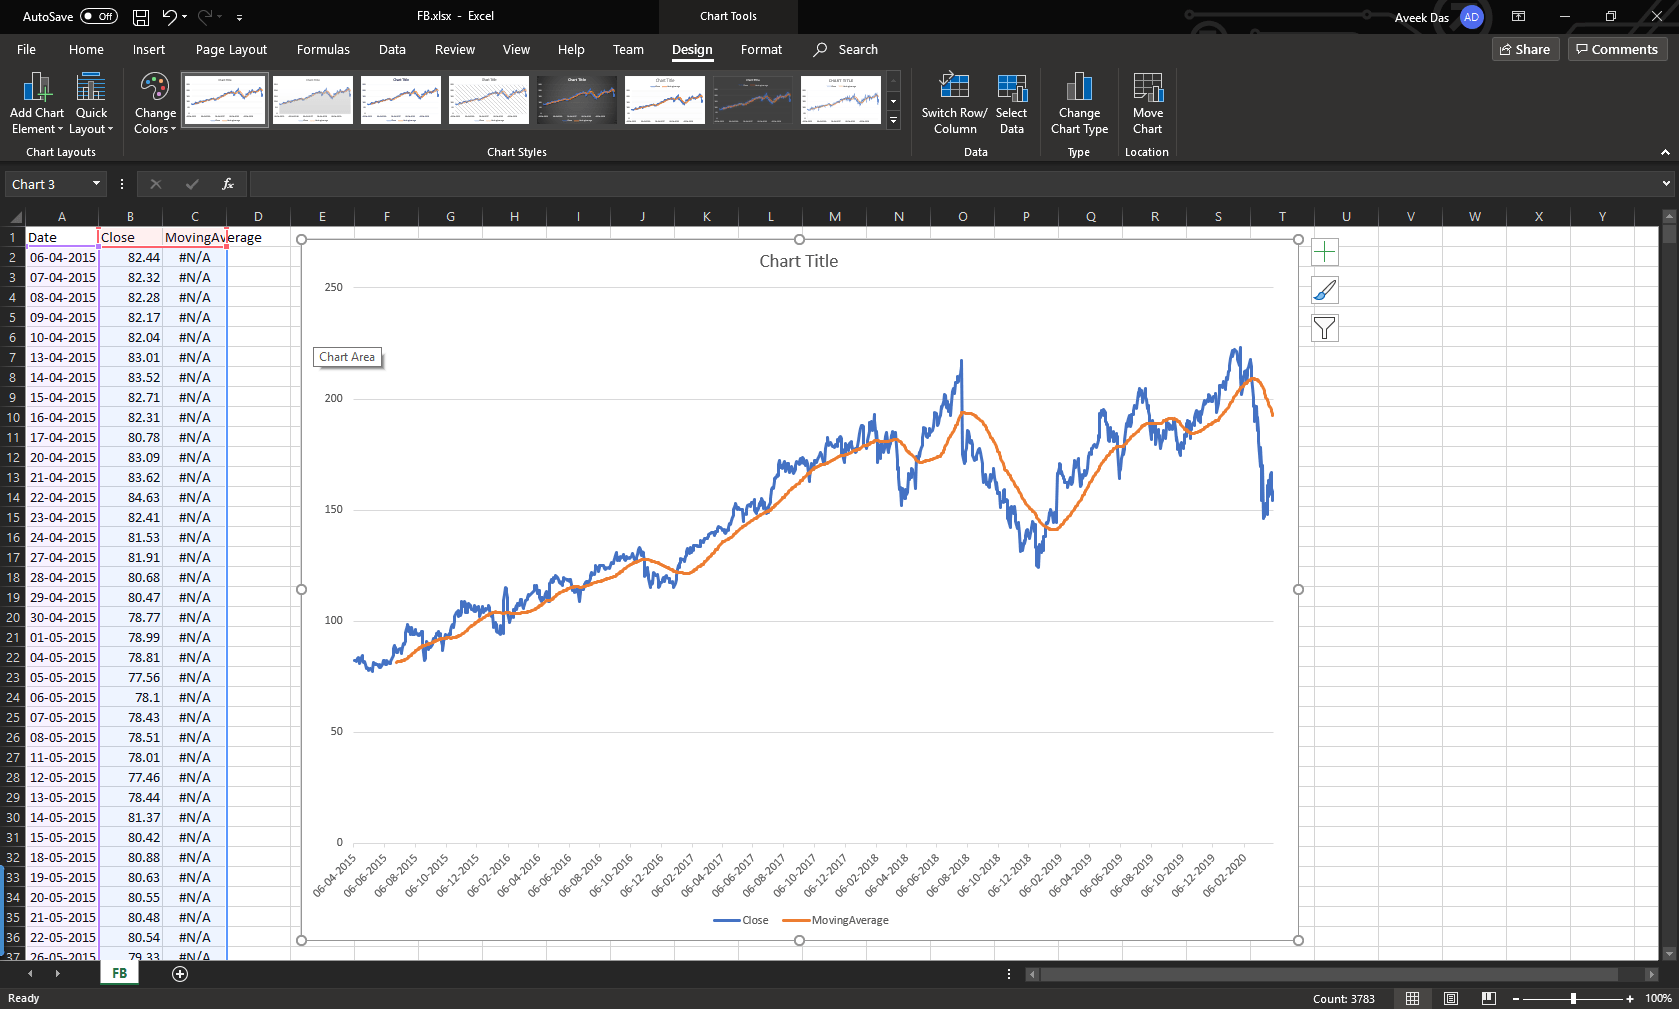Click Switch Row/Column in the Data group
This screenshot has height=1009, width=1679.
953,103
